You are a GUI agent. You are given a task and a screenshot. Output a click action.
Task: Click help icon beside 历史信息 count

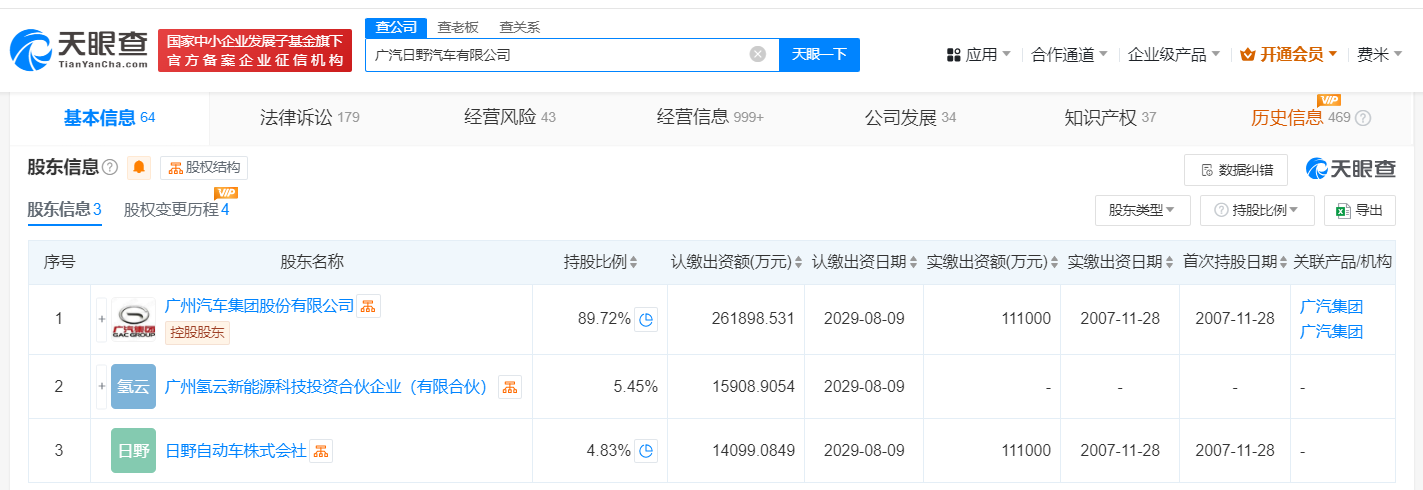(x=1363, y=118)
